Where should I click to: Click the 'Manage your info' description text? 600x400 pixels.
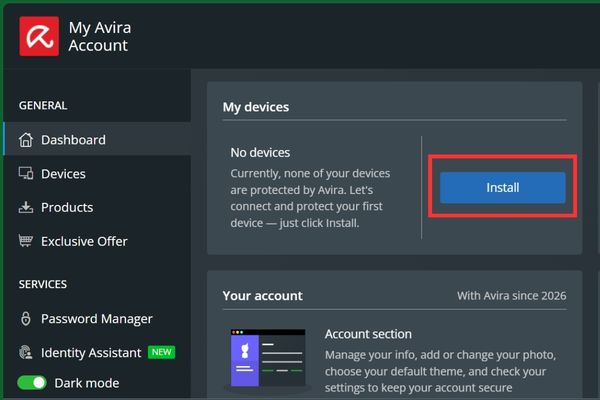(440, 371)
